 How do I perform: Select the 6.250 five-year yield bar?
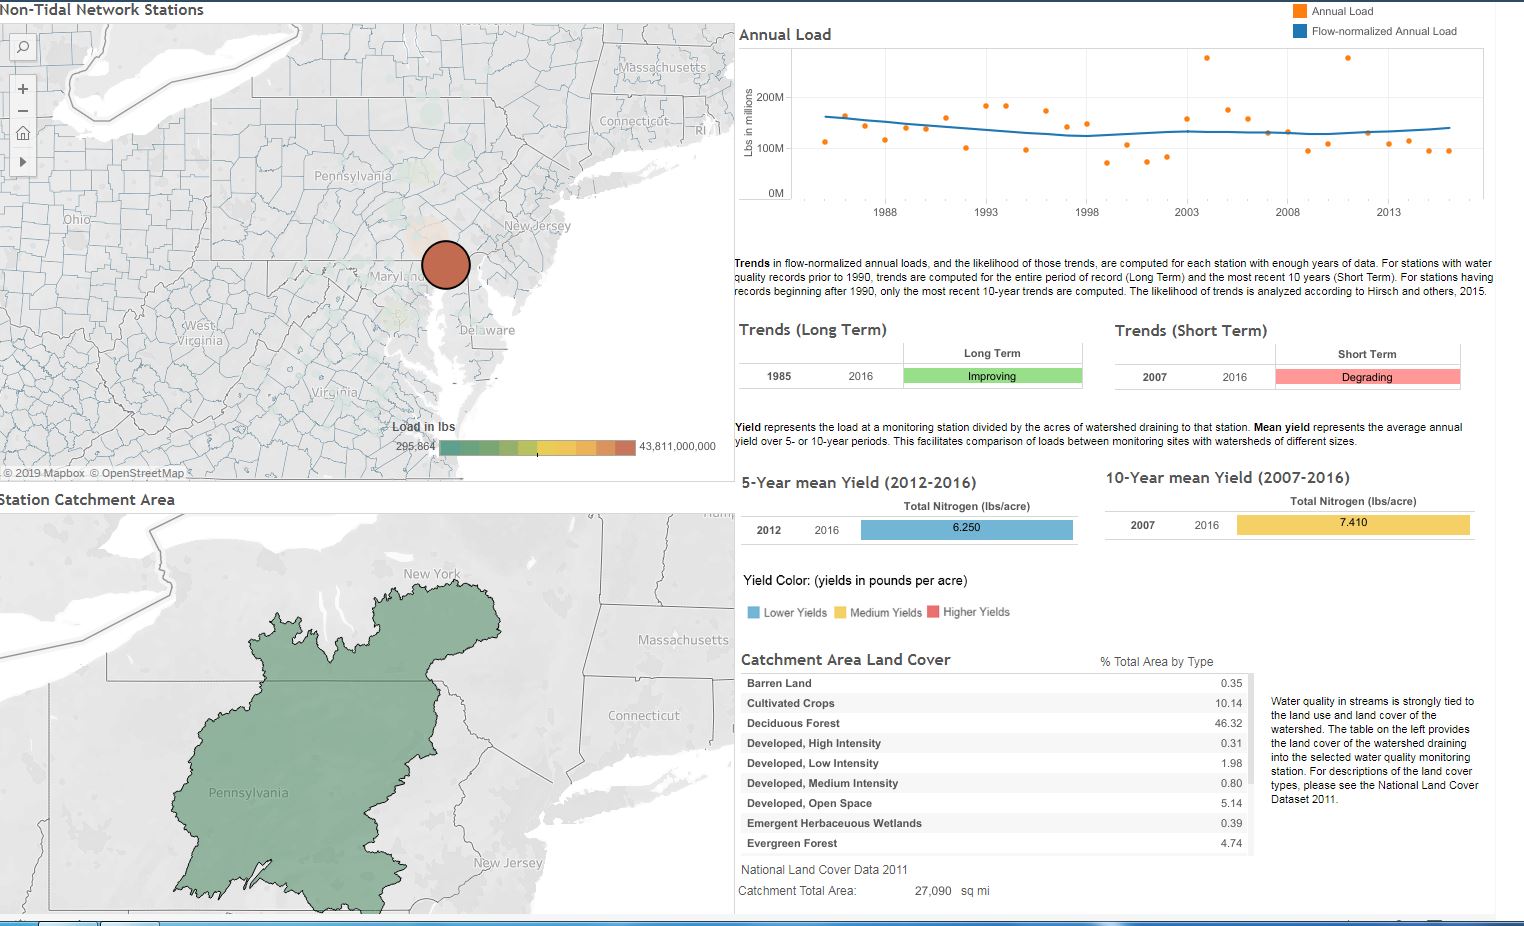(966, 529)
